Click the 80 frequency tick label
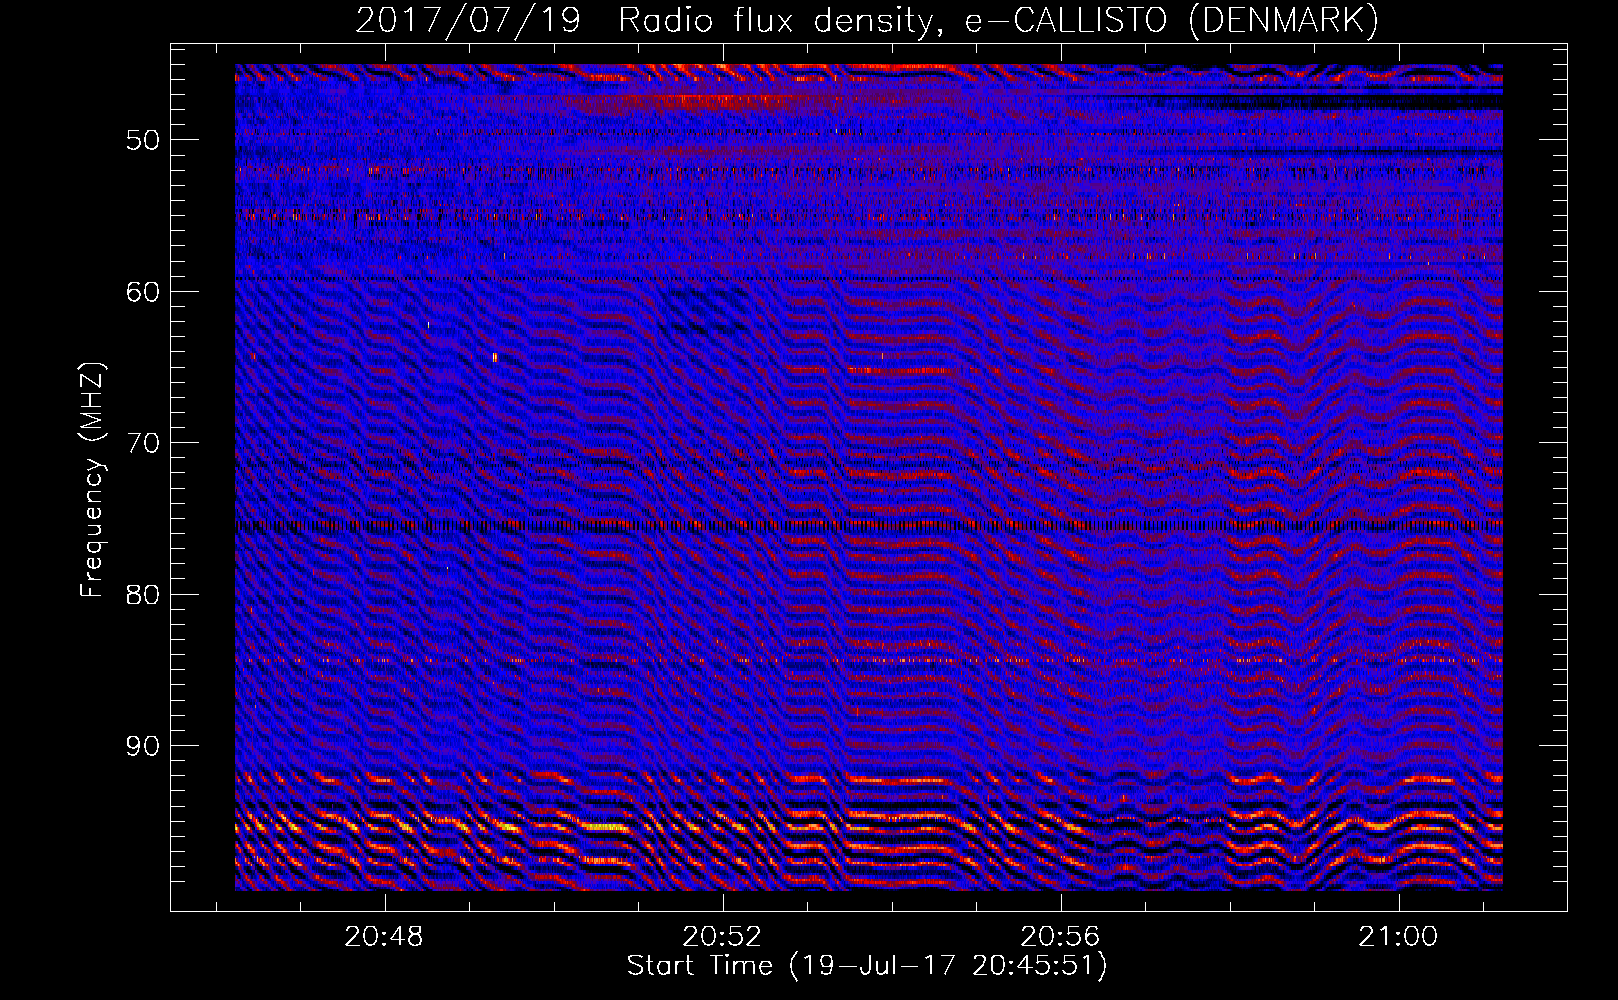 142,595
